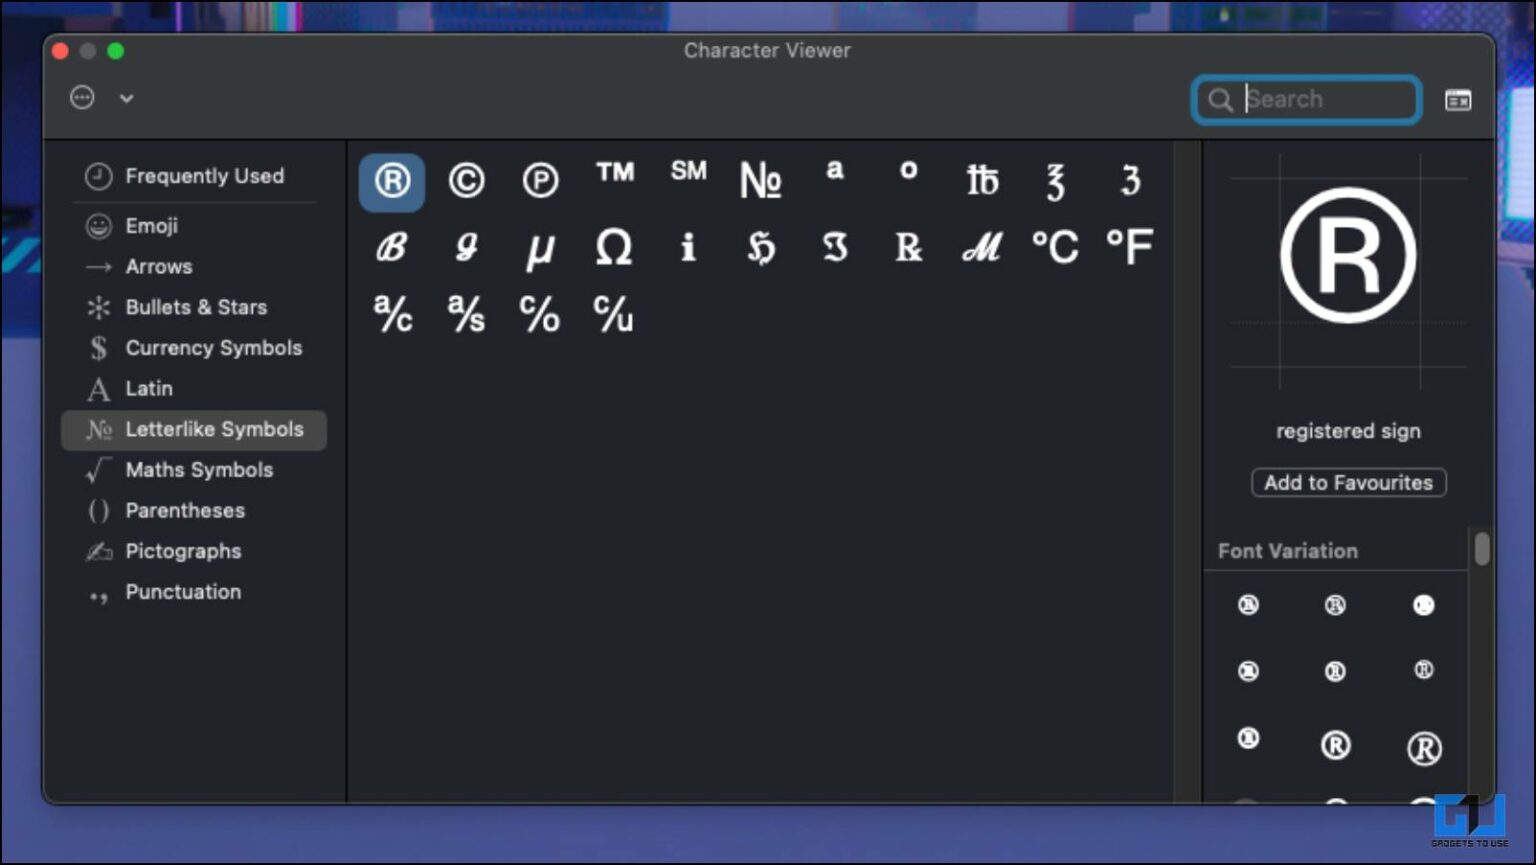Open the customization gear menu
Image resolution: width=1536 pixels, height=865 pixels.
pyautogui.click(x=81, y=97)
